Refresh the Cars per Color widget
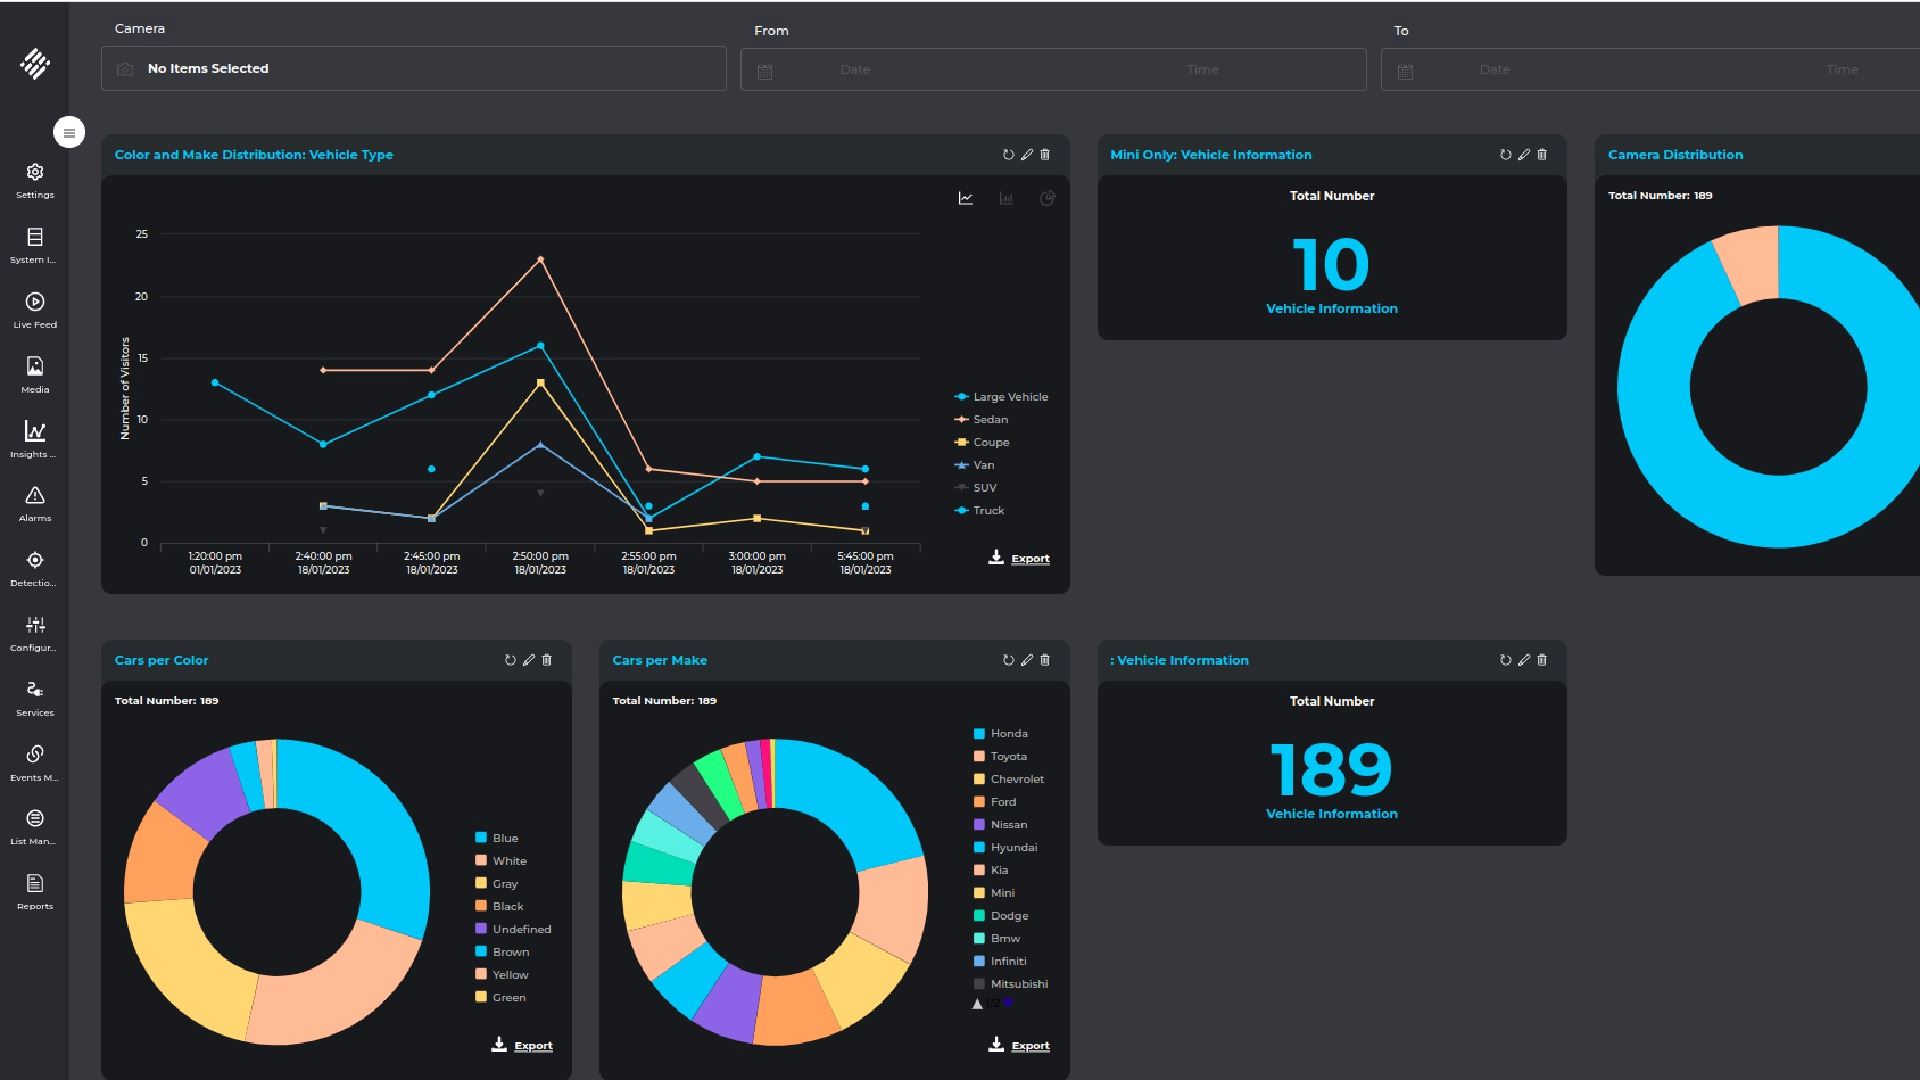This screenshot has width=1920, height=1080. click(x=510, y=660)
